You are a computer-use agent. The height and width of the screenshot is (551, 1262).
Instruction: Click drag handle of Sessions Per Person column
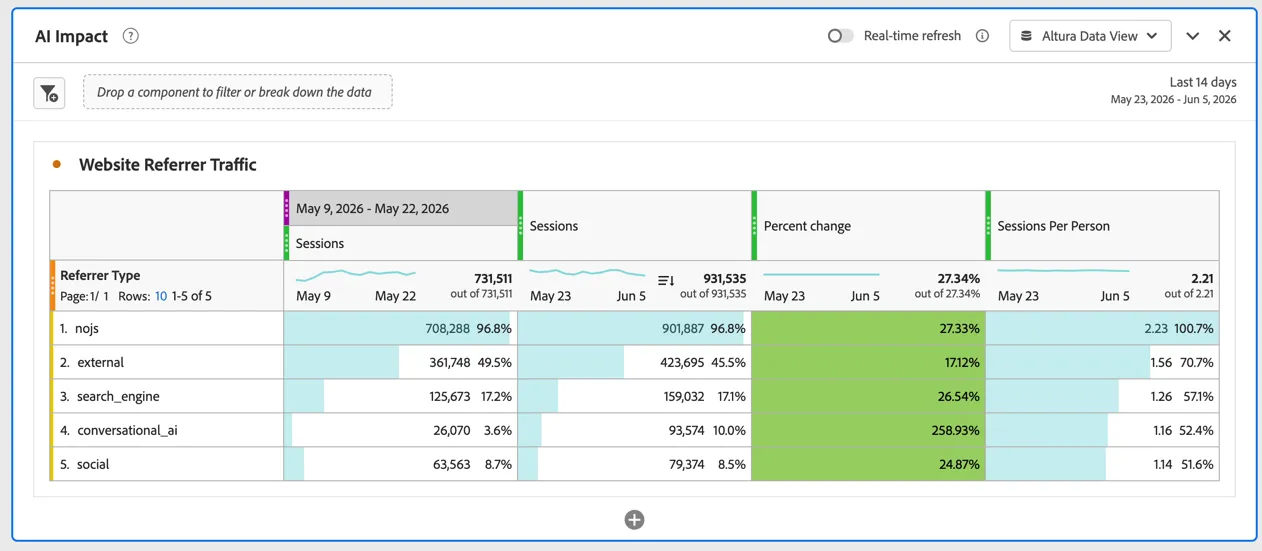988,226
